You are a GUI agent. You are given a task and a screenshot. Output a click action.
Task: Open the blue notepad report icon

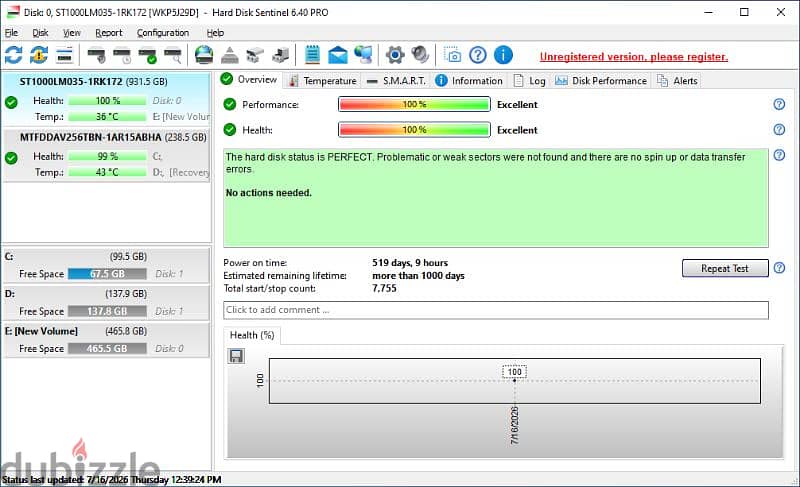pos(312,55)
